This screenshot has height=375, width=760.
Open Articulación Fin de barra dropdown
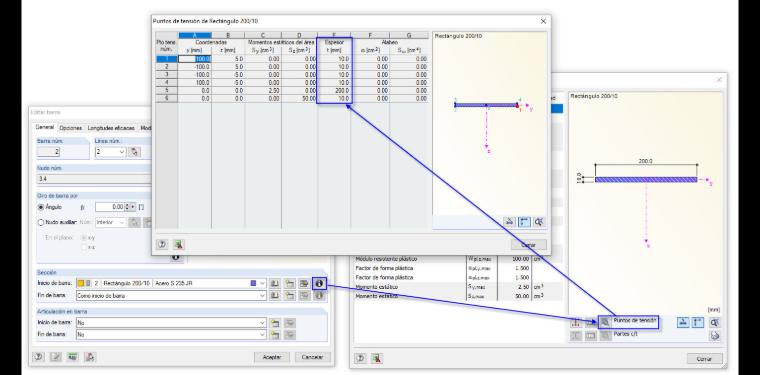coord(263,334)
